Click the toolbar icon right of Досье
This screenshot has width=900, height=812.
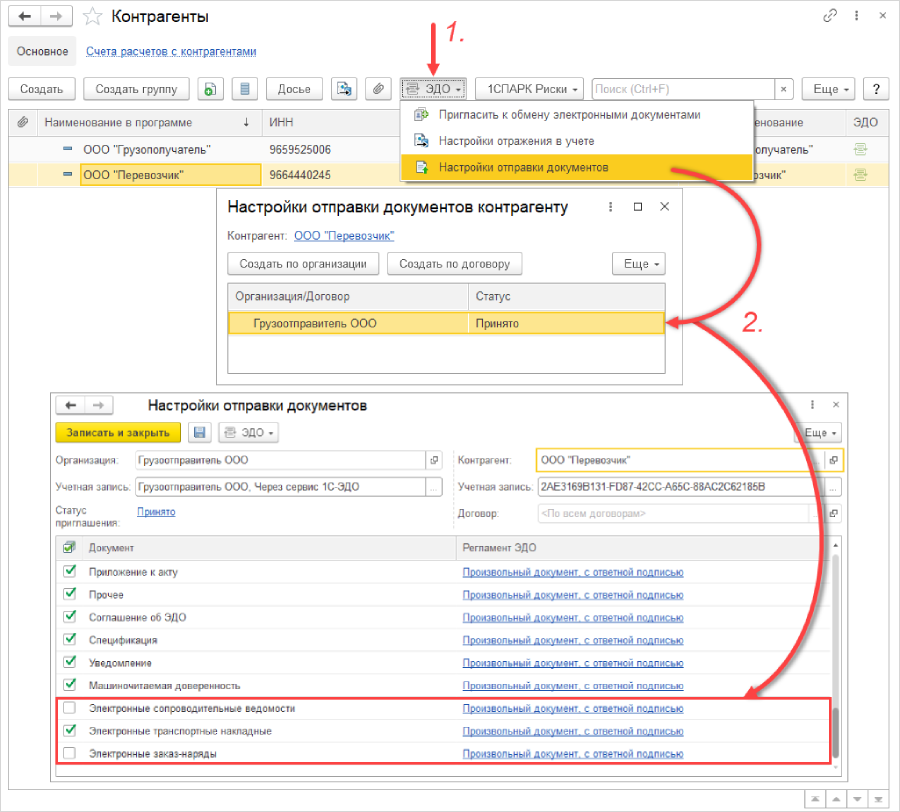tap(344, 89)
